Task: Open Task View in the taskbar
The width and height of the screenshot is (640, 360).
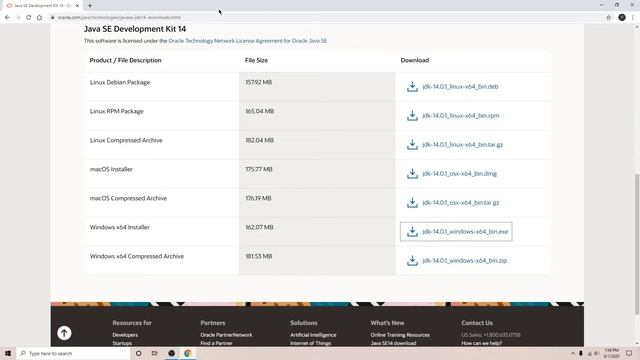Action: pyautogui.click(x=155, y=353)
